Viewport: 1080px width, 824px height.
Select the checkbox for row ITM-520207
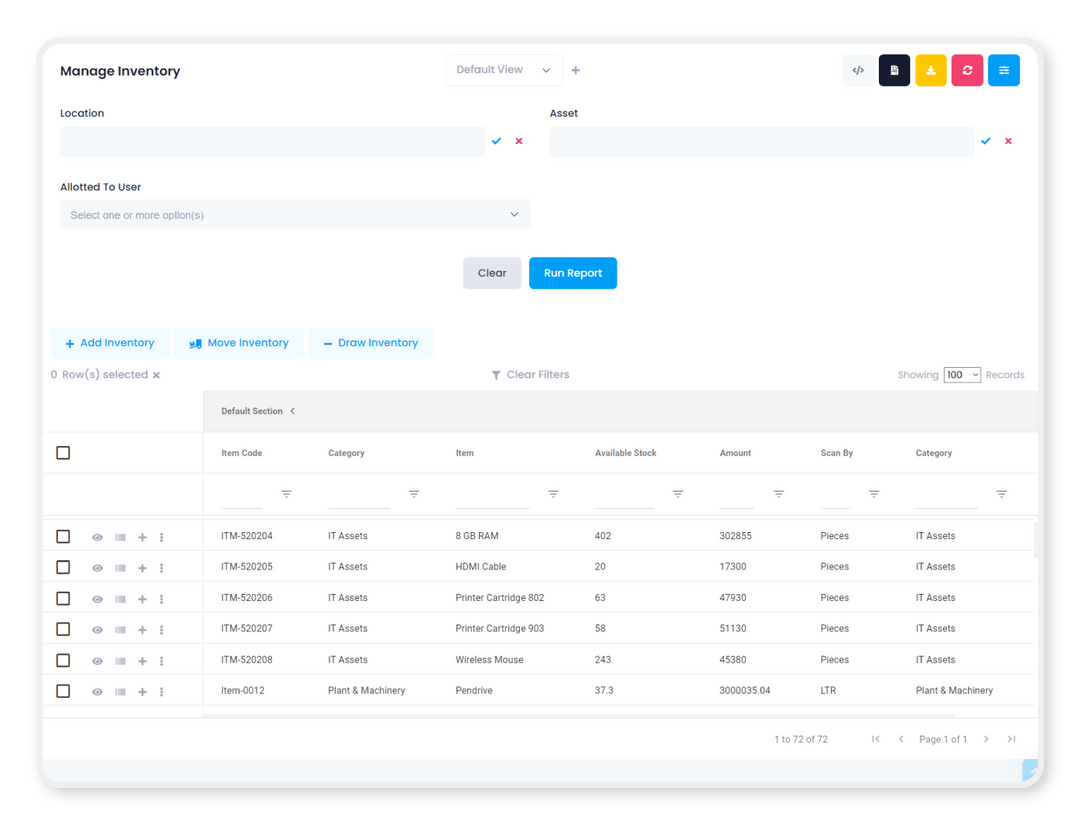(x=63, y=629)
